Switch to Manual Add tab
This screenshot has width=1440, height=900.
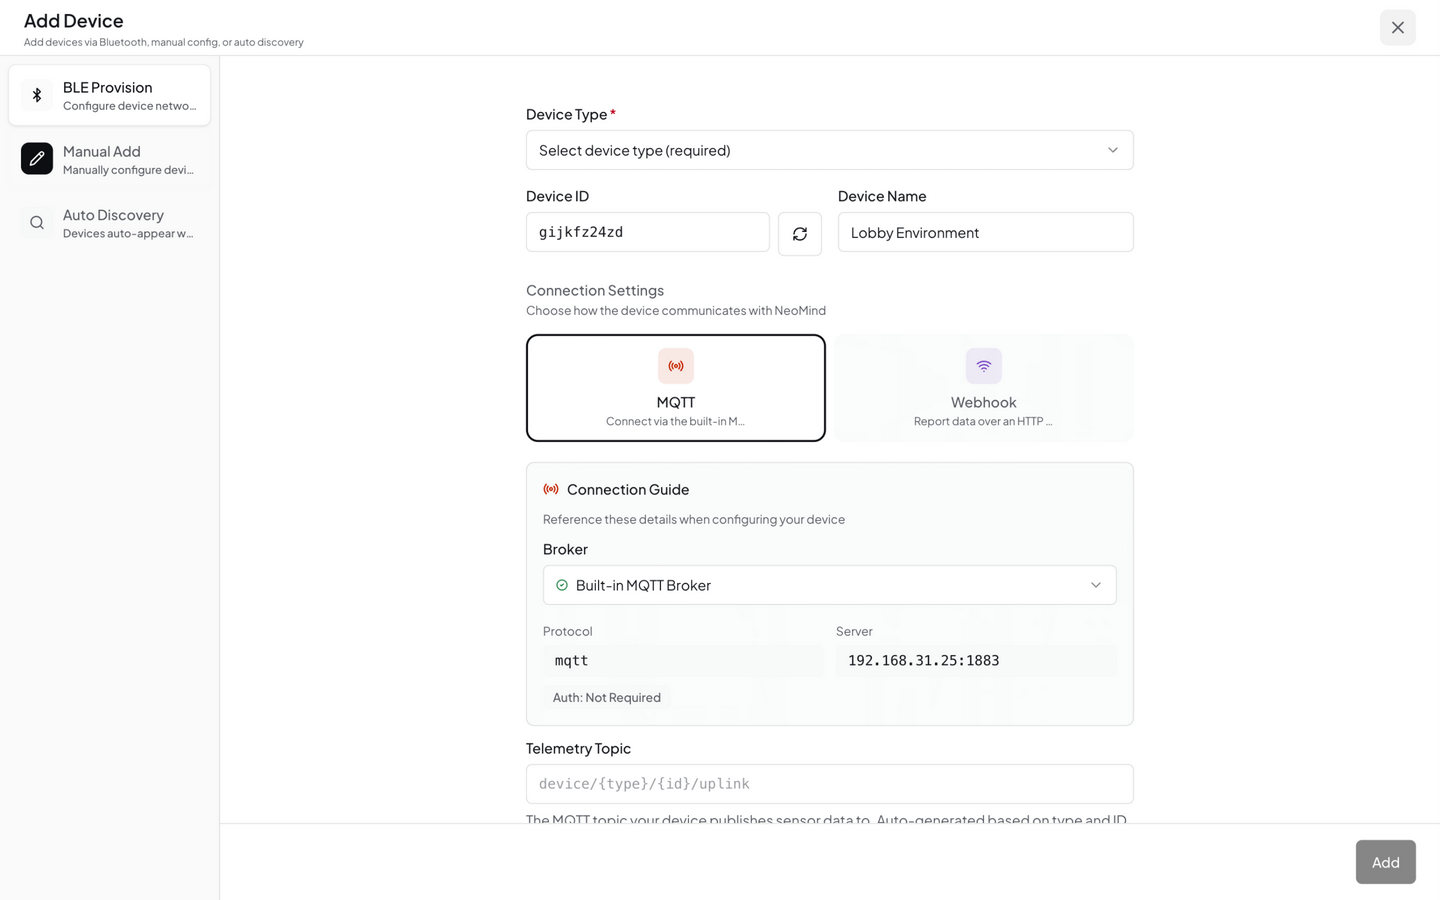[110, 159]
